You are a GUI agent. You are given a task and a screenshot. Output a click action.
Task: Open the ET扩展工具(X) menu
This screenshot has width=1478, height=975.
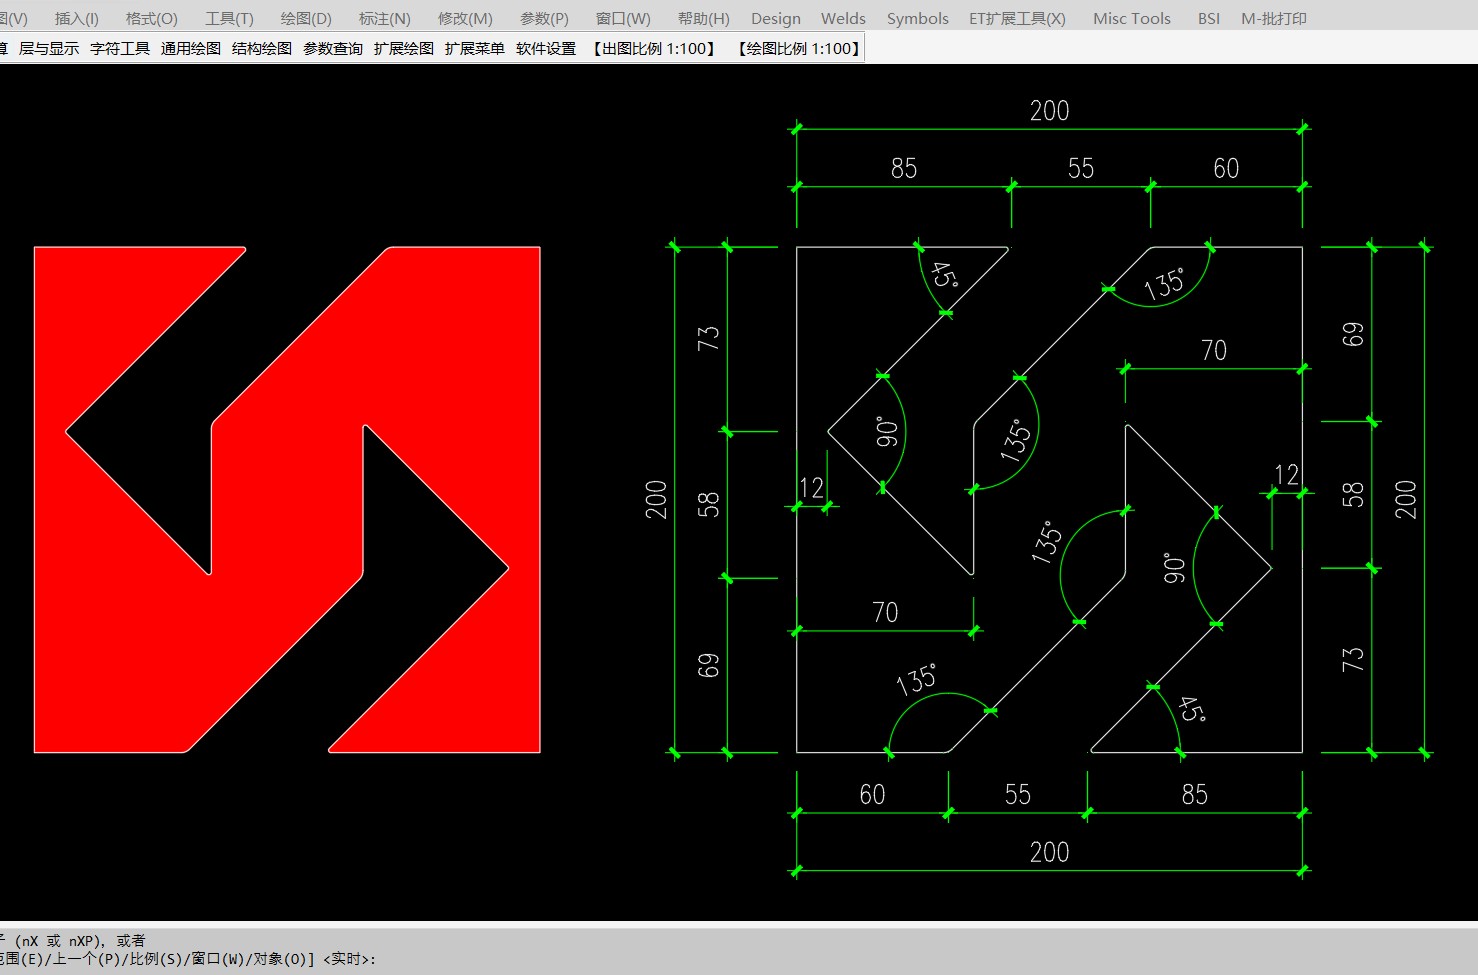tap(1017, 18)
